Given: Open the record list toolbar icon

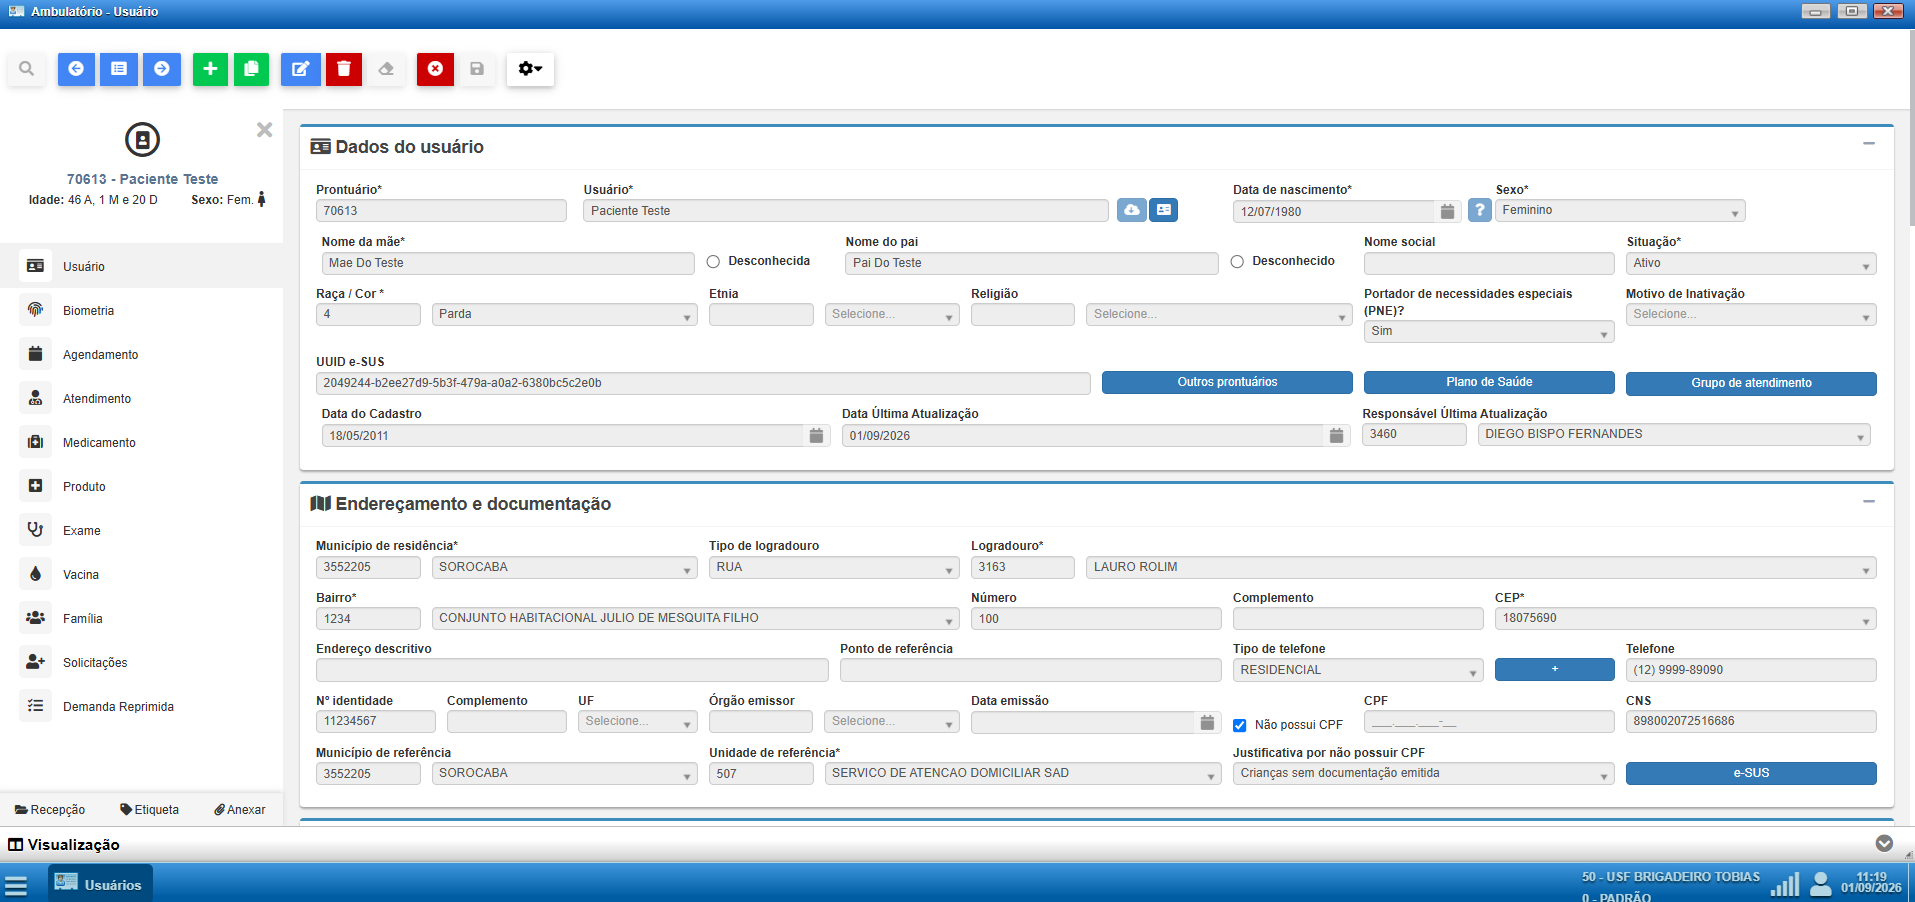Looking at the screenshot, I should (119, 69).
